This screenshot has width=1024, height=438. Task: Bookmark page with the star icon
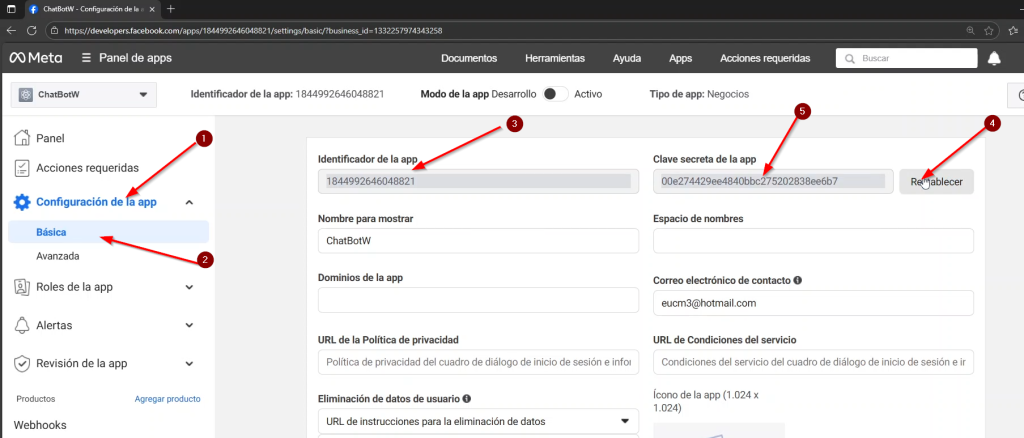[989, 31]
